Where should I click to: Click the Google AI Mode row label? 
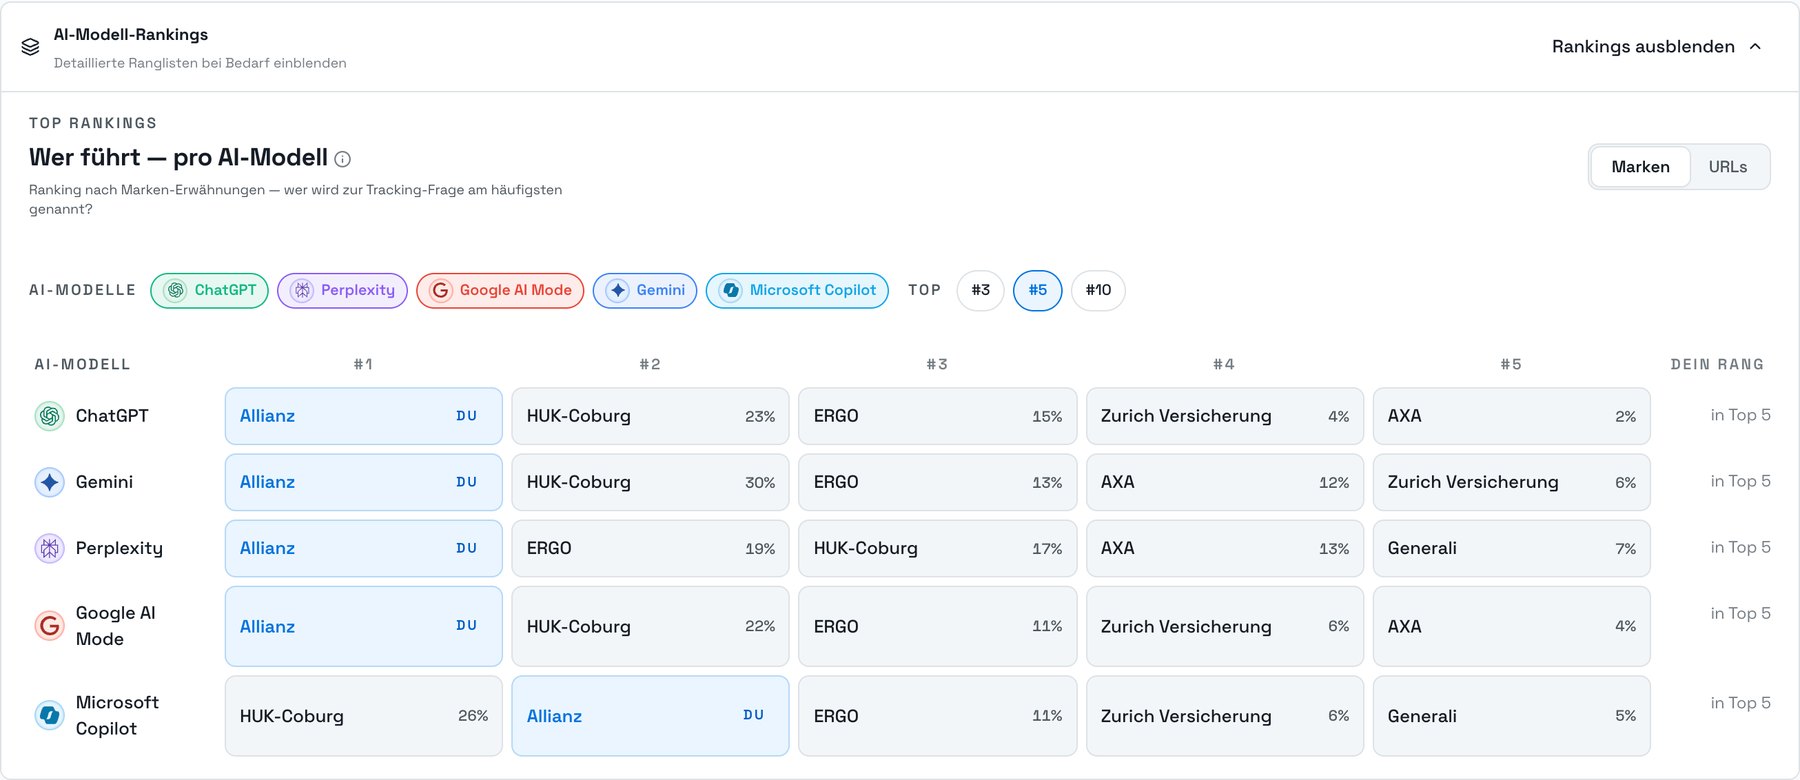[x=116, y=626]
